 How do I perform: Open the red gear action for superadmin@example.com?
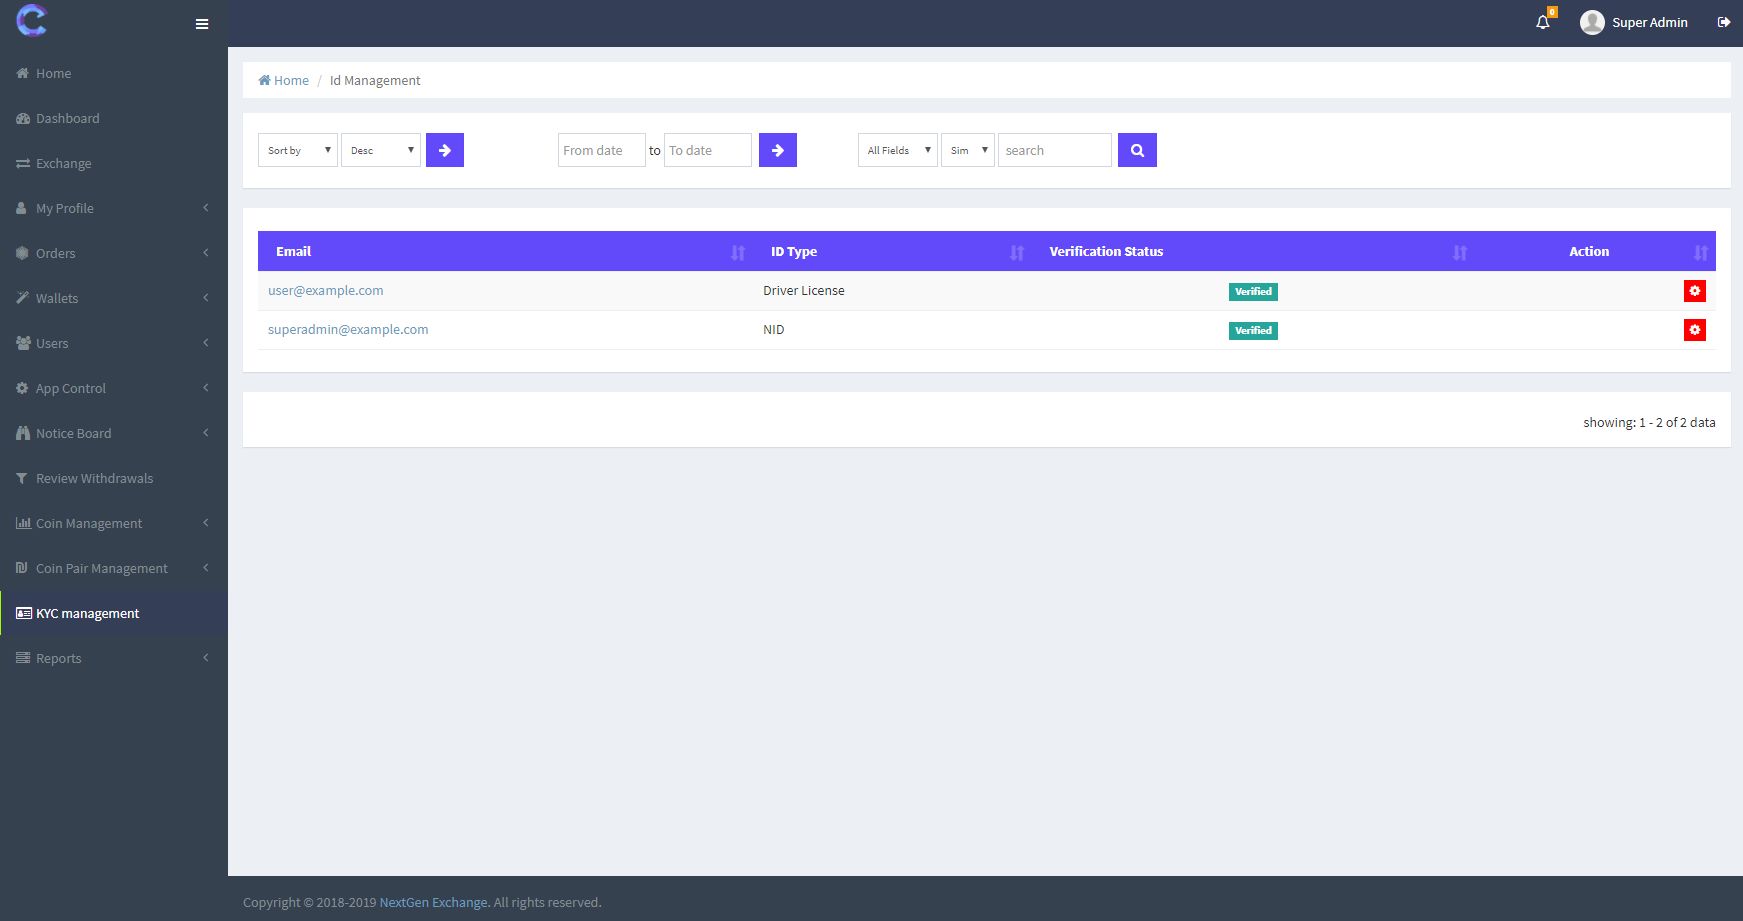[x=1694, y=330]
